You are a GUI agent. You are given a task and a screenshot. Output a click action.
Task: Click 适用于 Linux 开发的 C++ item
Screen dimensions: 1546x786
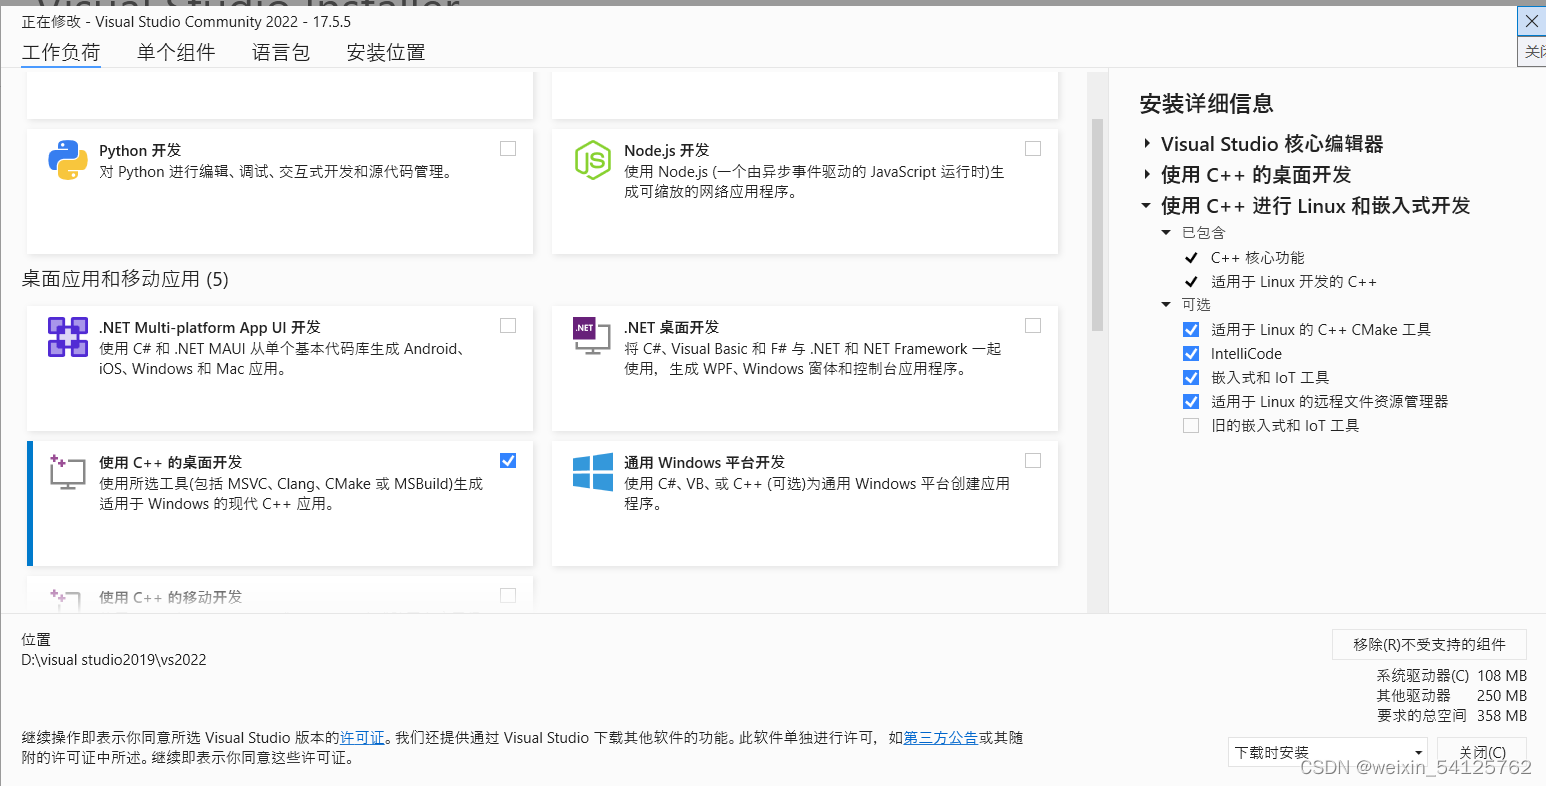1294,282
